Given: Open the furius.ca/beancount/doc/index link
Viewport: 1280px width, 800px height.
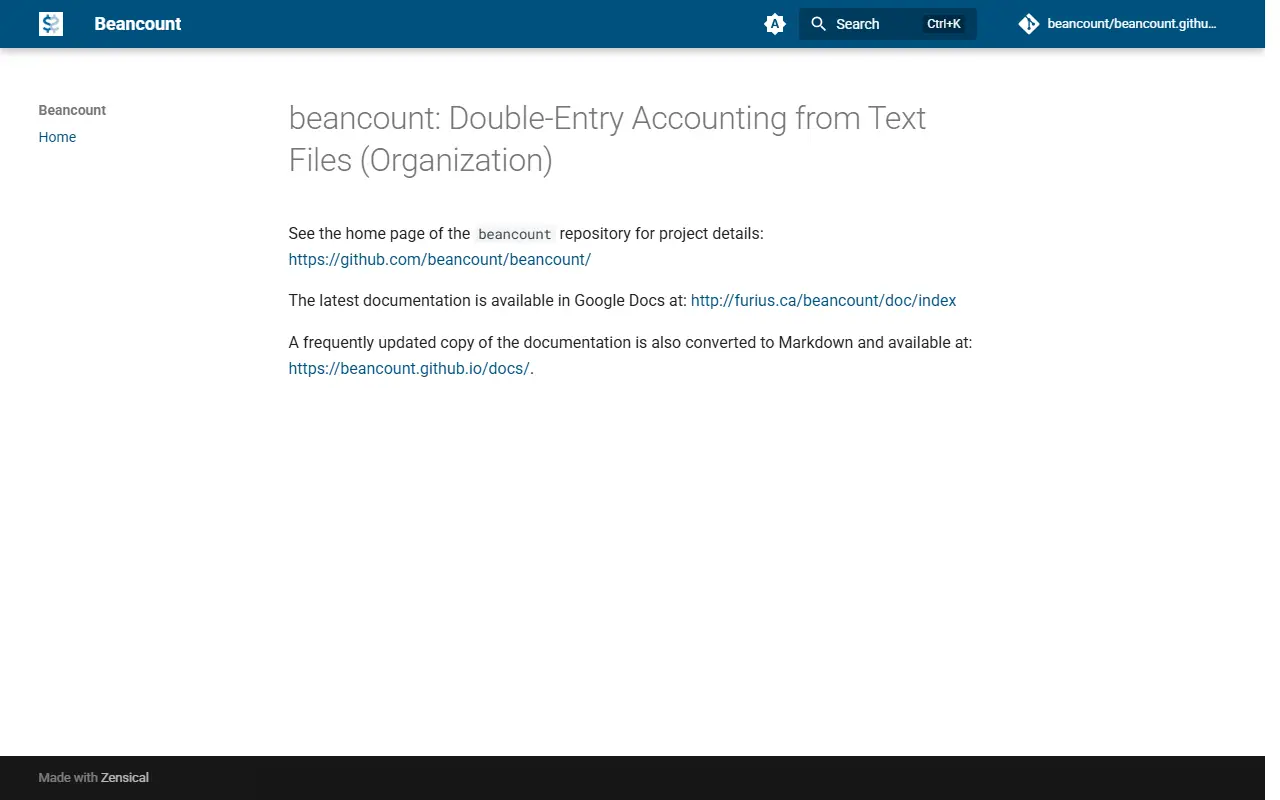Looking at the screenshot, I should [x=823, y=300].
